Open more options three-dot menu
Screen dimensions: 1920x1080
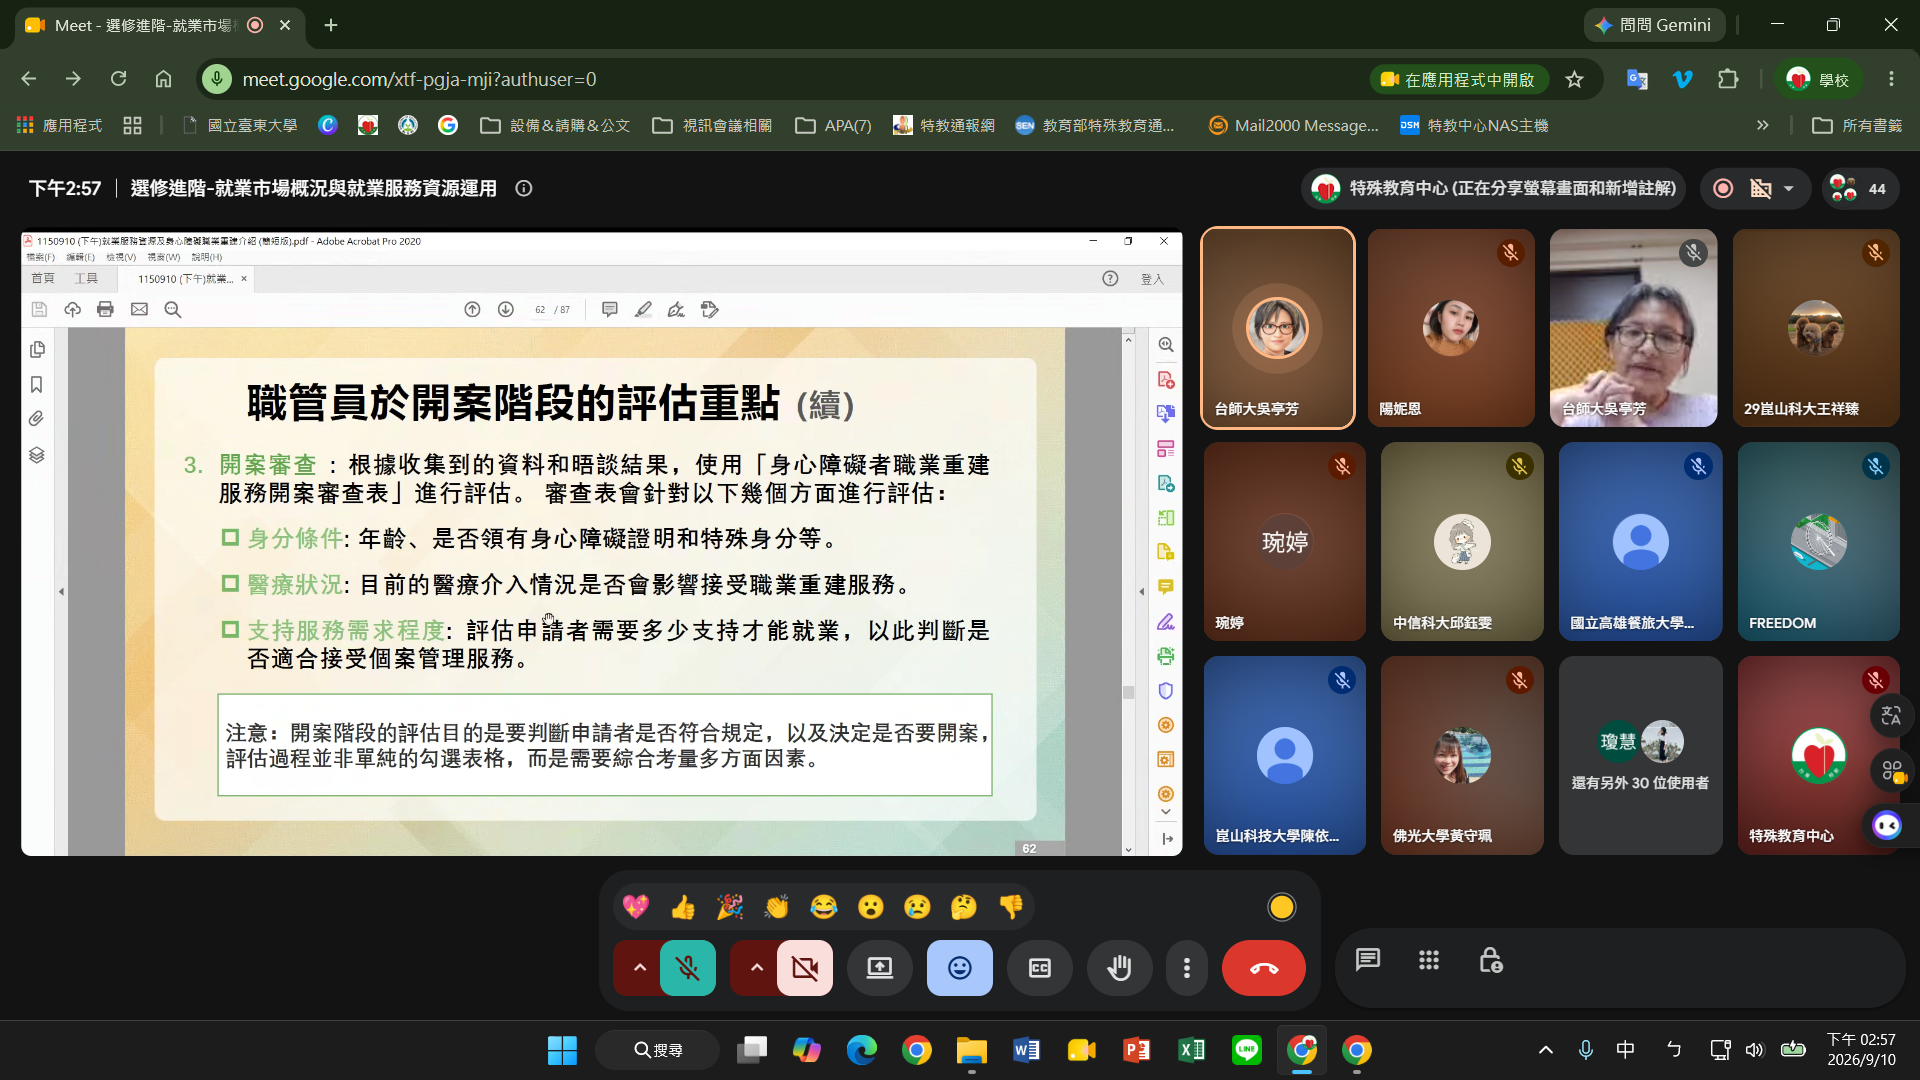(x=1186, y=968)
